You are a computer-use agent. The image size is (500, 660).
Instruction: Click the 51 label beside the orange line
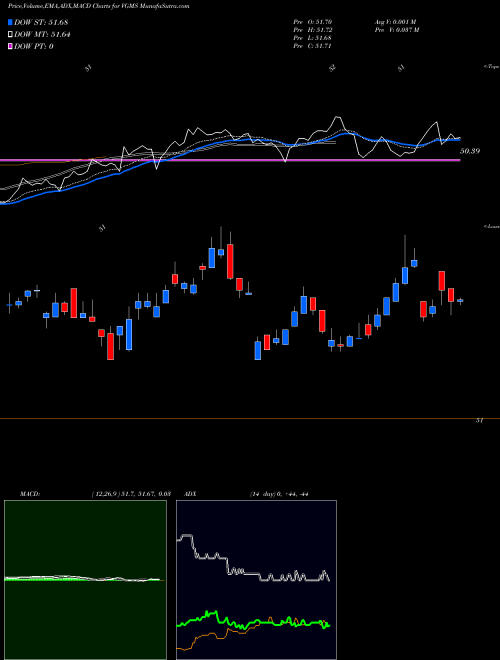click(479, 420)
